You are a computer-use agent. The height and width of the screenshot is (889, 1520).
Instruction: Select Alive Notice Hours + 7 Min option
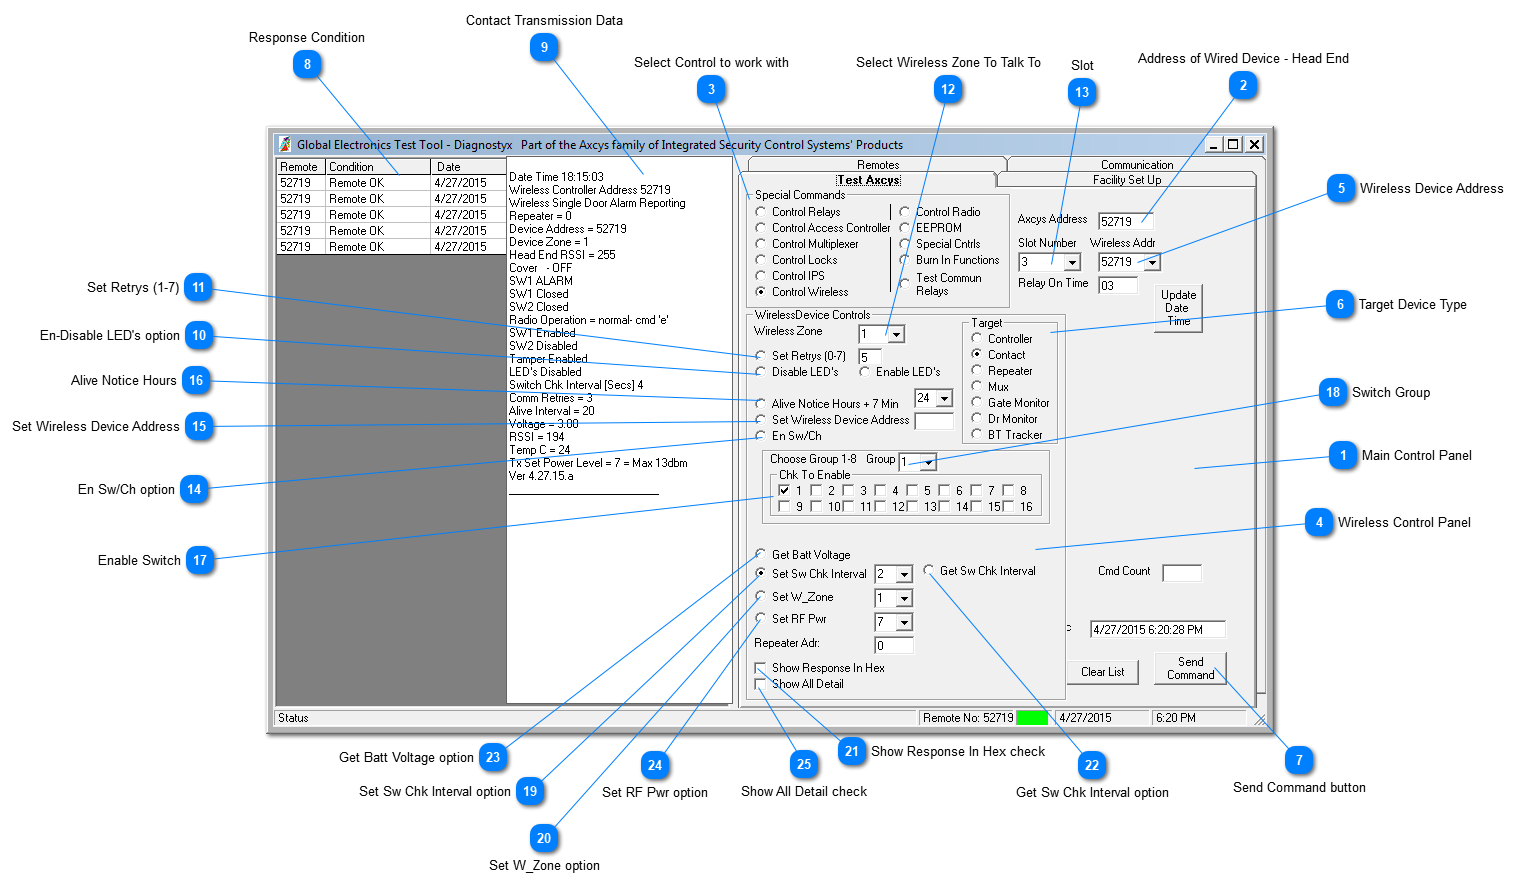click(761, 404)
